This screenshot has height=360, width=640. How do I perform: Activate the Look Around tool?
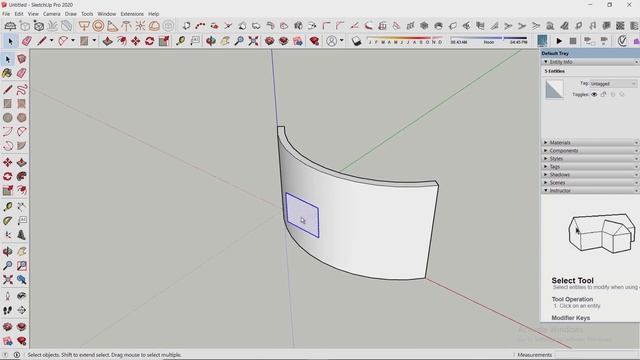click(22, 296)
